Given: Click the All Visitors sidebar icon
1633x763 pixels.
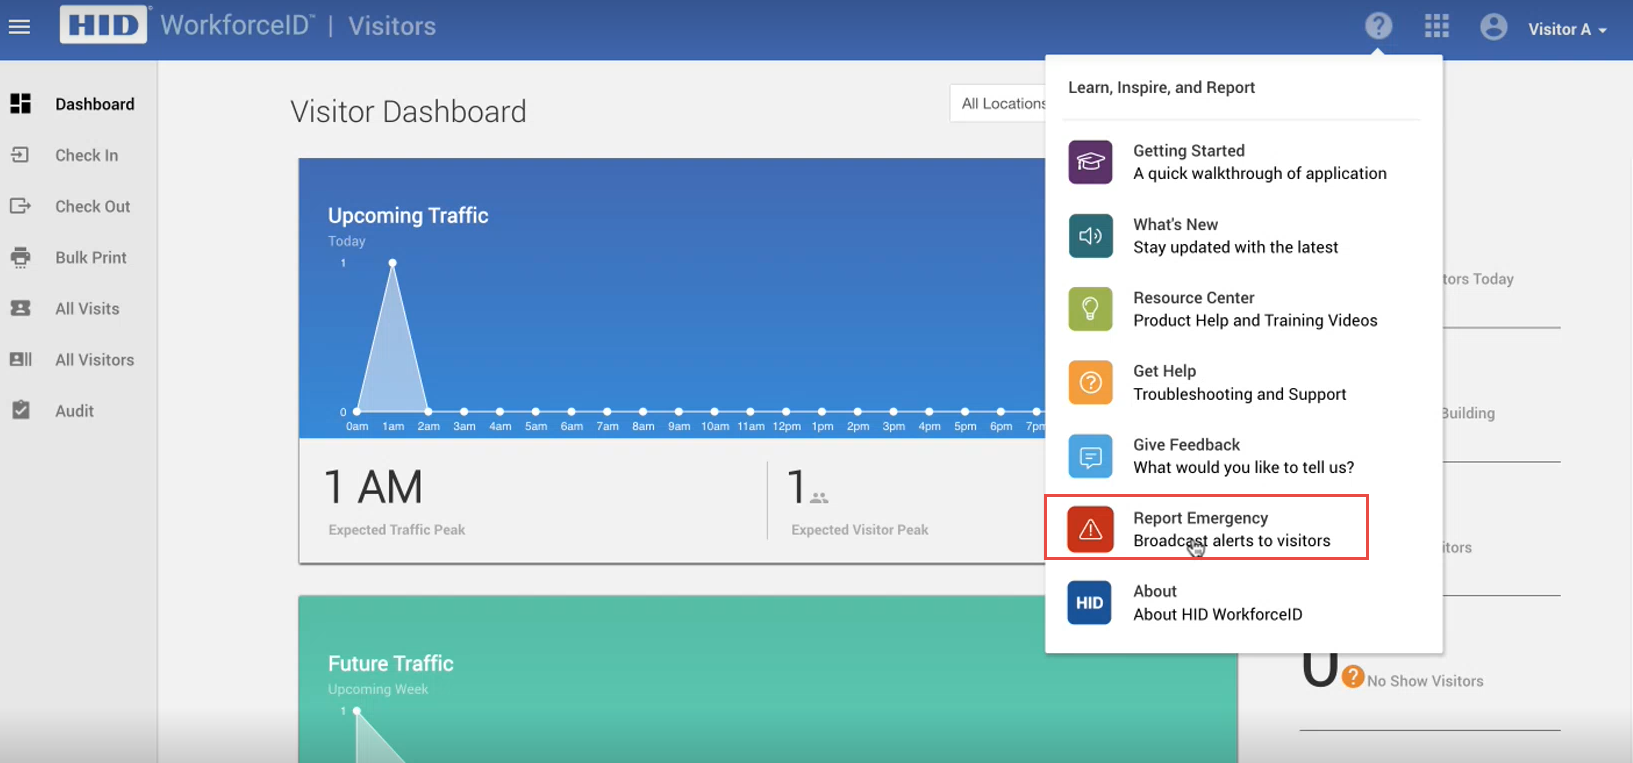Looking at the screenshot, I should click(20, 359).
